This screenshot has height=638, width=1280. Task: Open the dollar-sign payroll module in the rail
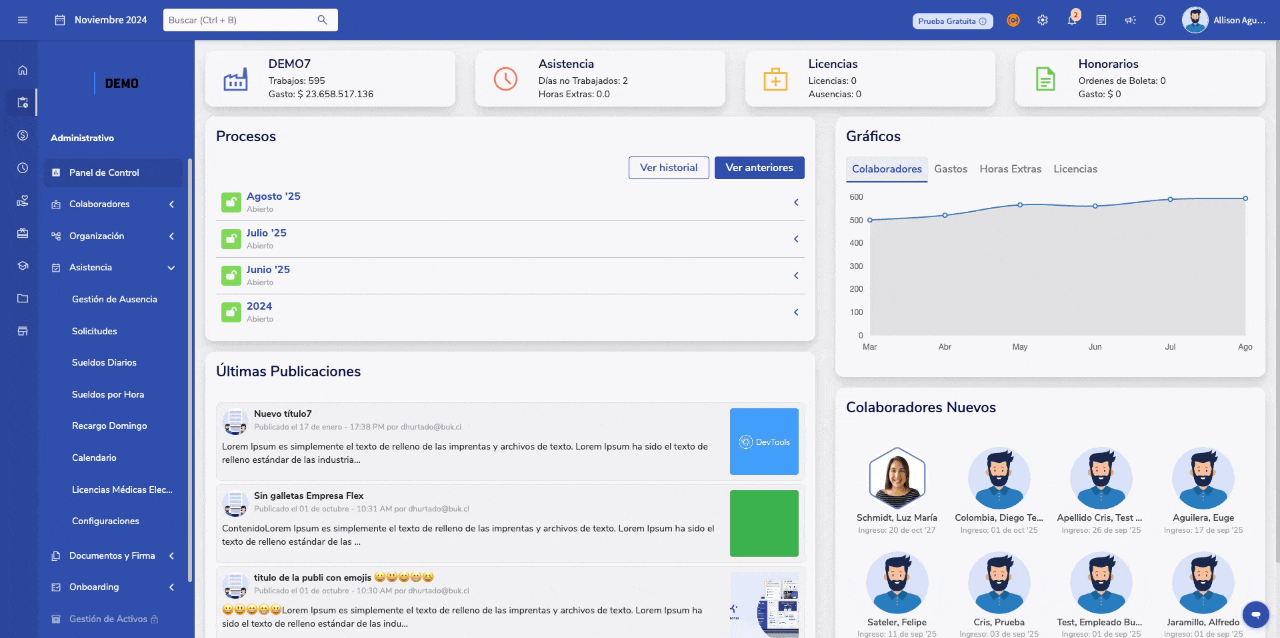coord(22,135)
